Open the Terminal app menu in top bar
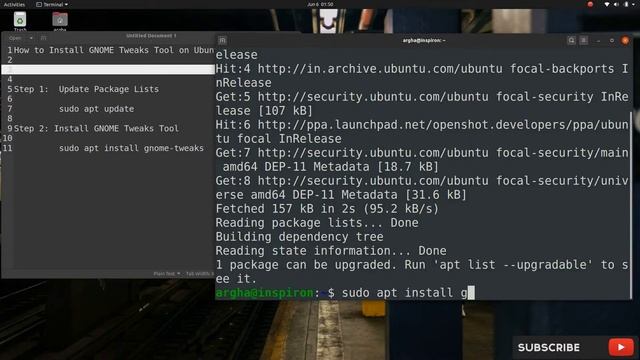 click(x=52, y=4)
